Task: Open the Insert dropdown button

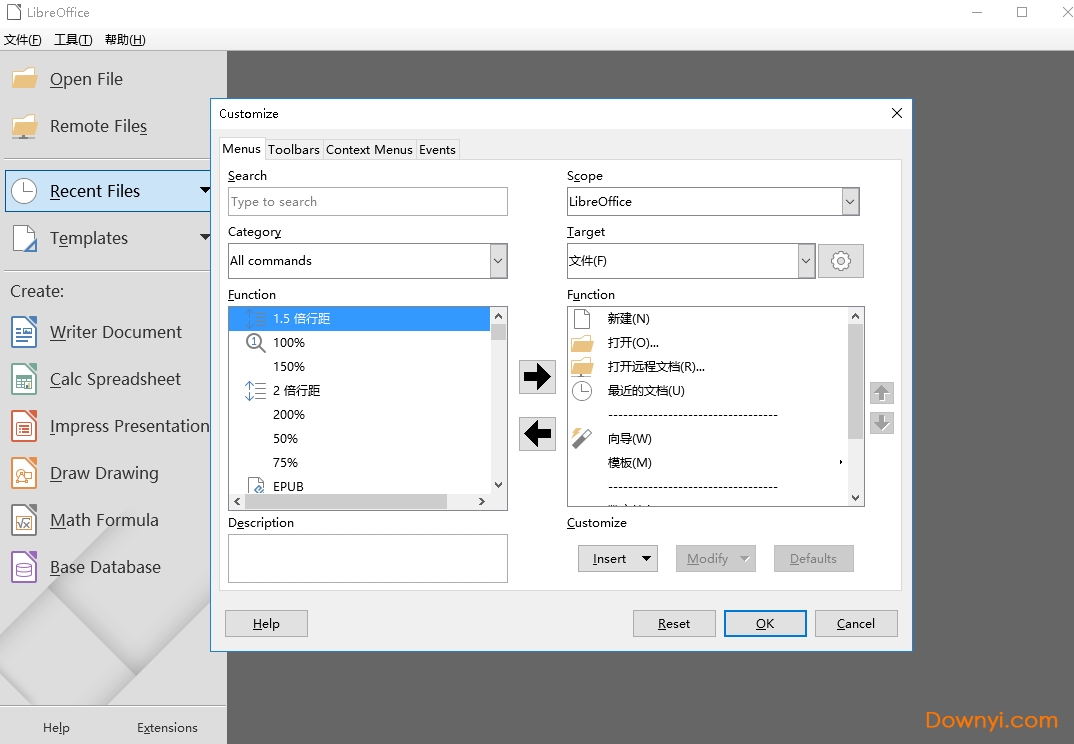Action: [x=617, y=559]
